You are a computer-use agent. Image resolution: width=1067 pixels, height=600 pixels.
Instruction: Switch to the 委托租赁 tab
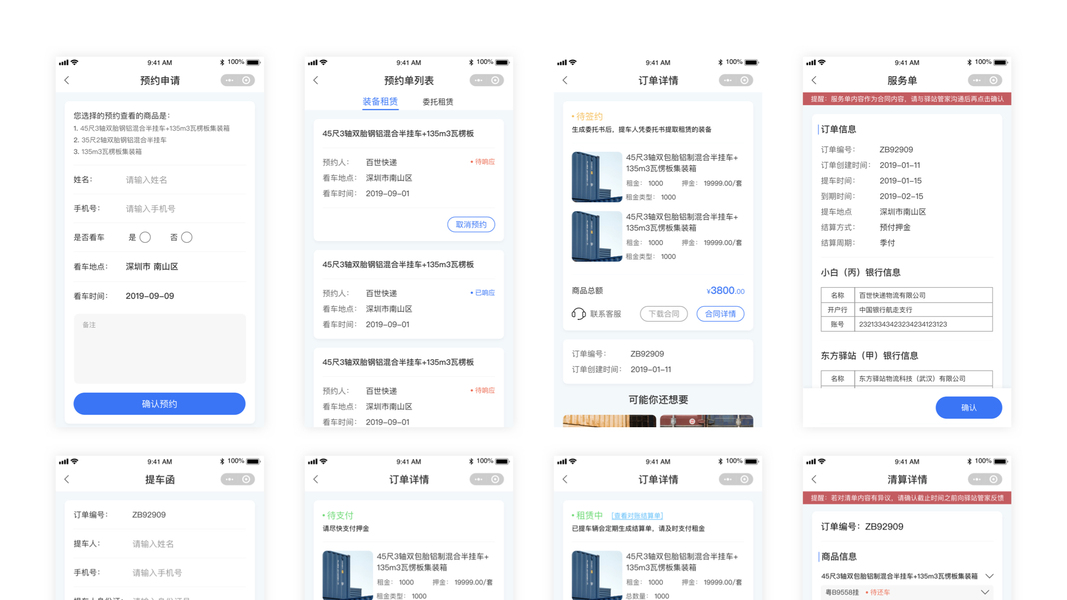coord(438,102)
